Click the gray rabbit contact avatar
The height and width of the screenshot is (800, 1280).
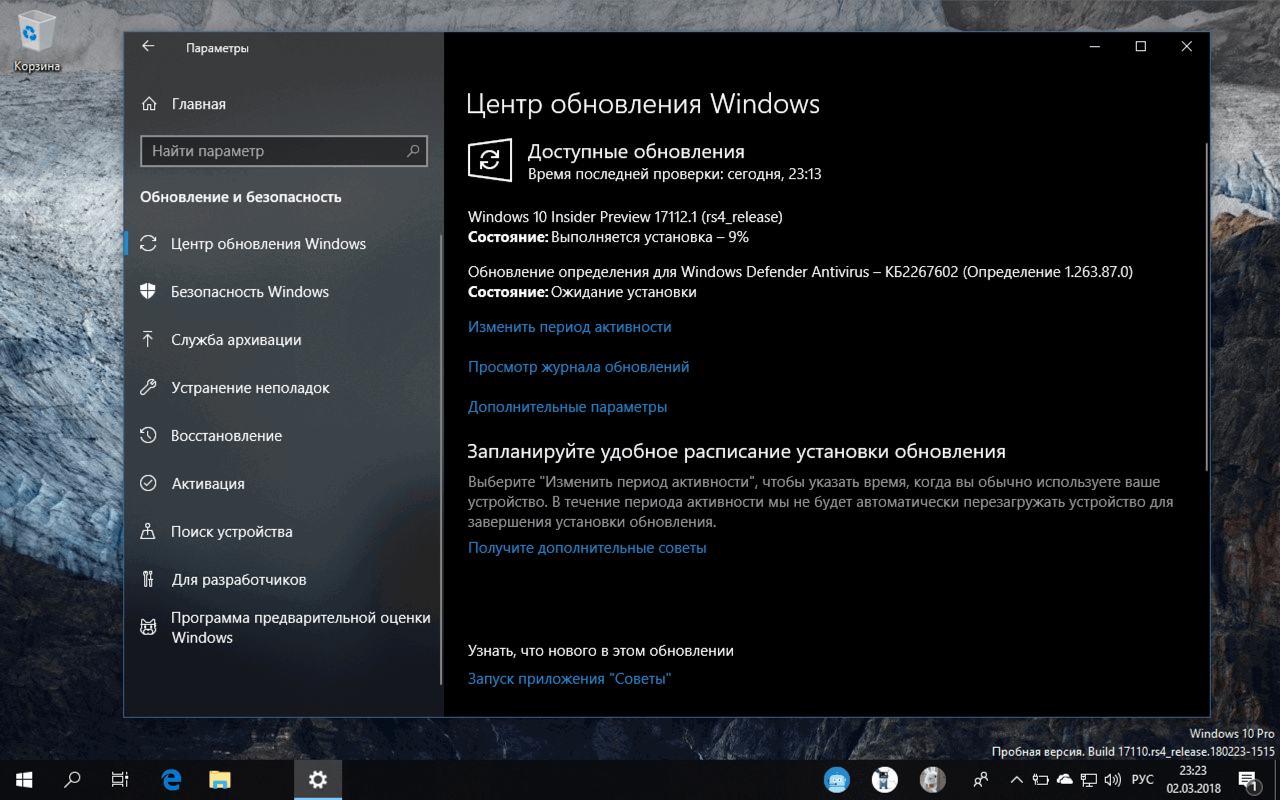[933, 779]
